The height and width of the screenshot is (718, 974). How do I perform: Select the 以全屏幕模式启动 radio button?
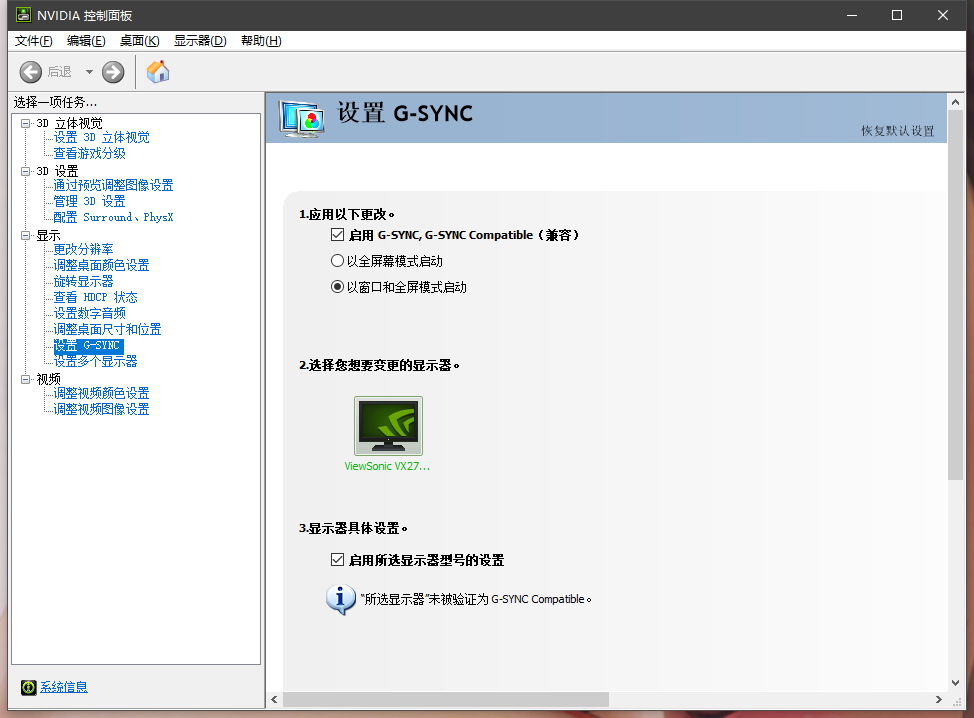tap(337, 260)
